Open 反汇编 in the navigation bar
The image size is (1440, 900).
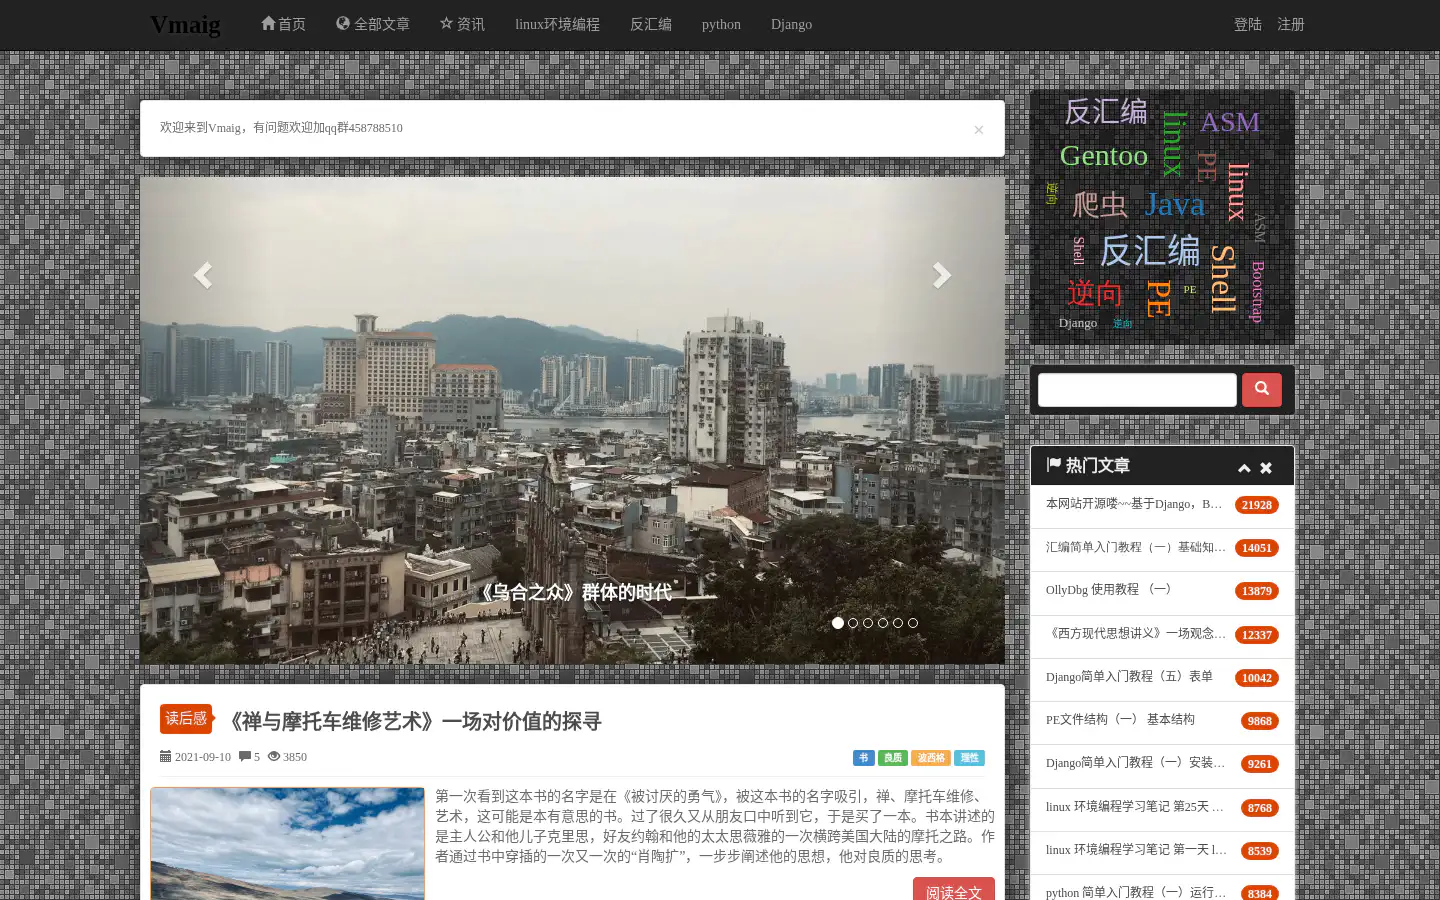(x=651, y=24)
